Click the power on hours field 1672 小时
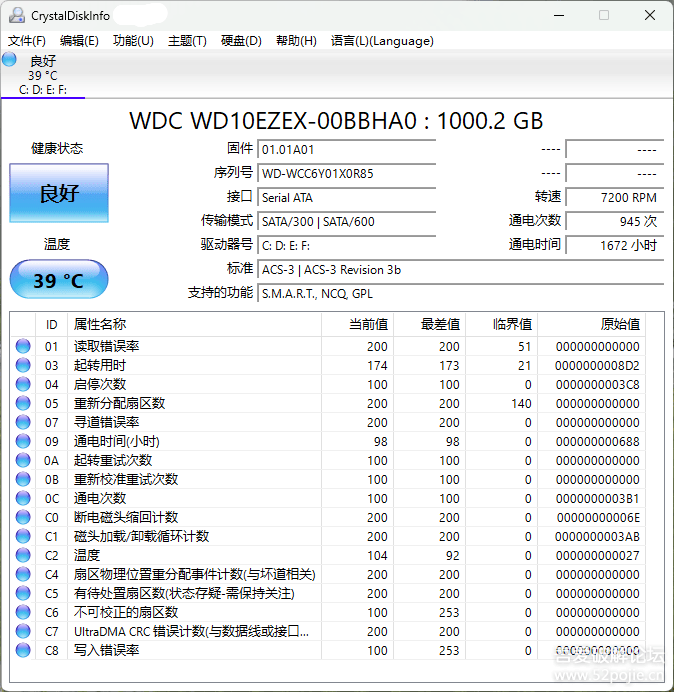 [x=615, y=245]
